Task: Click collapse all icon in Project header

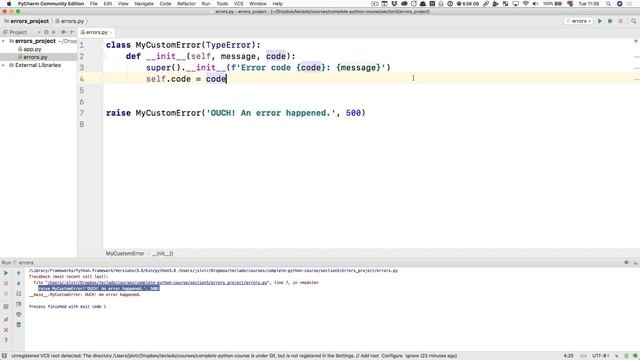Action: point(53,32)
